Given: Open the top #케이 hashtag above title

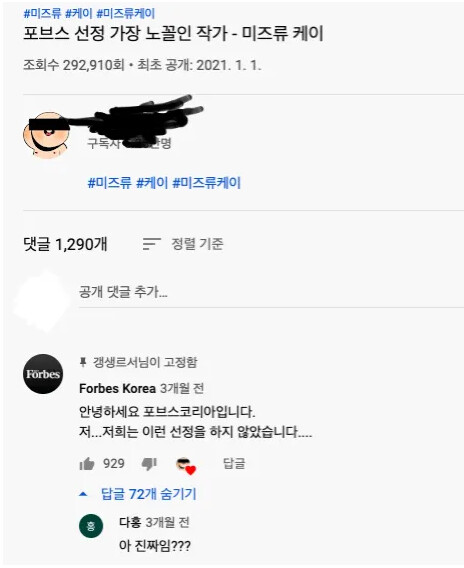Looking at the screenshot, I should (x=79, y=13).
